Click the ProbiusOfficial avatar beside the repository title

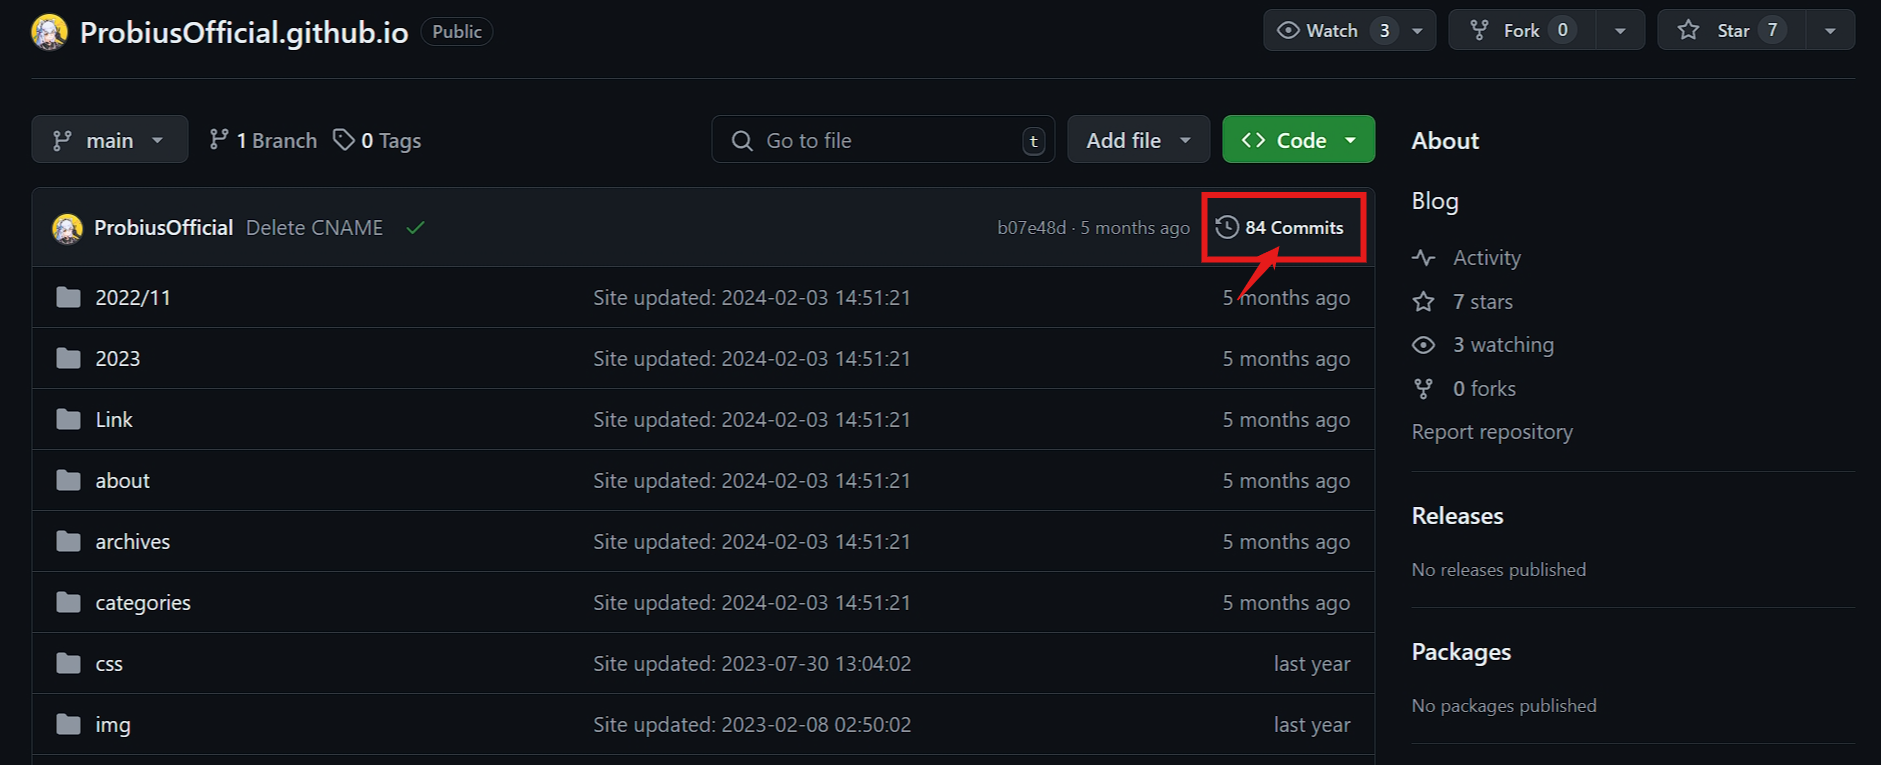coord(49,32)
